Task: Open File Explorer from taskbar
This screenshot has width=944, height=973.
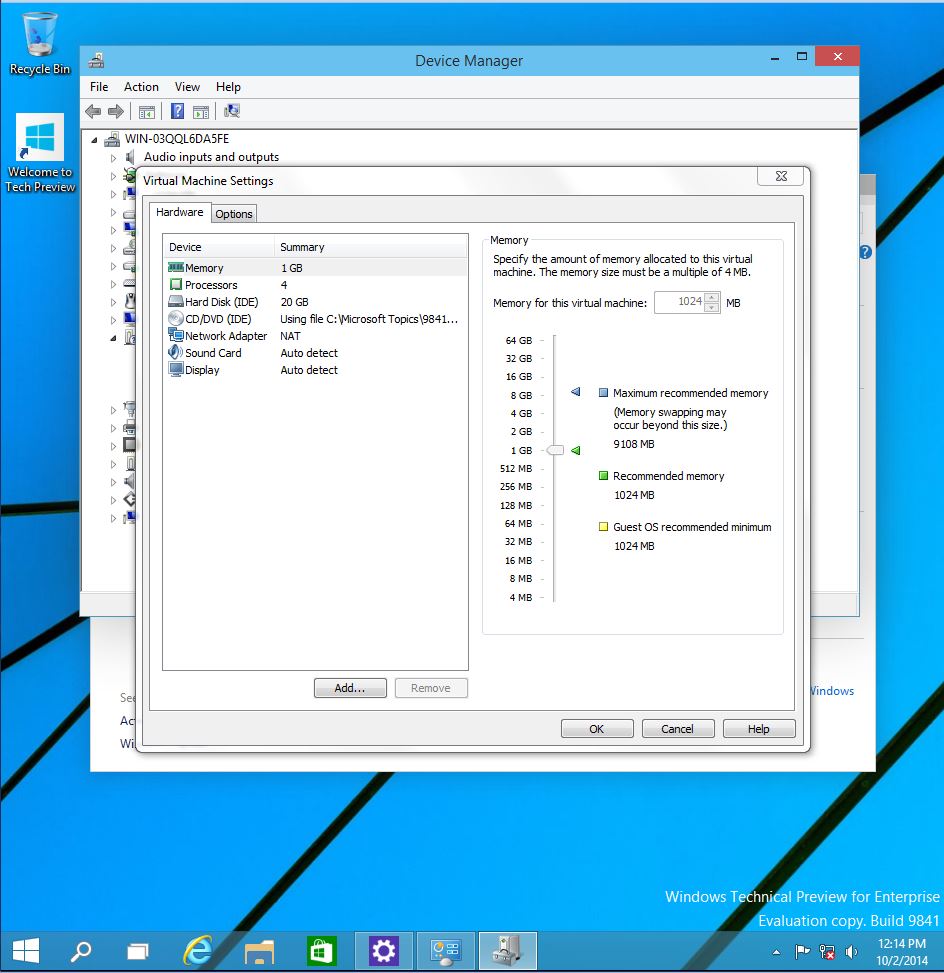Action: (259, 951)
